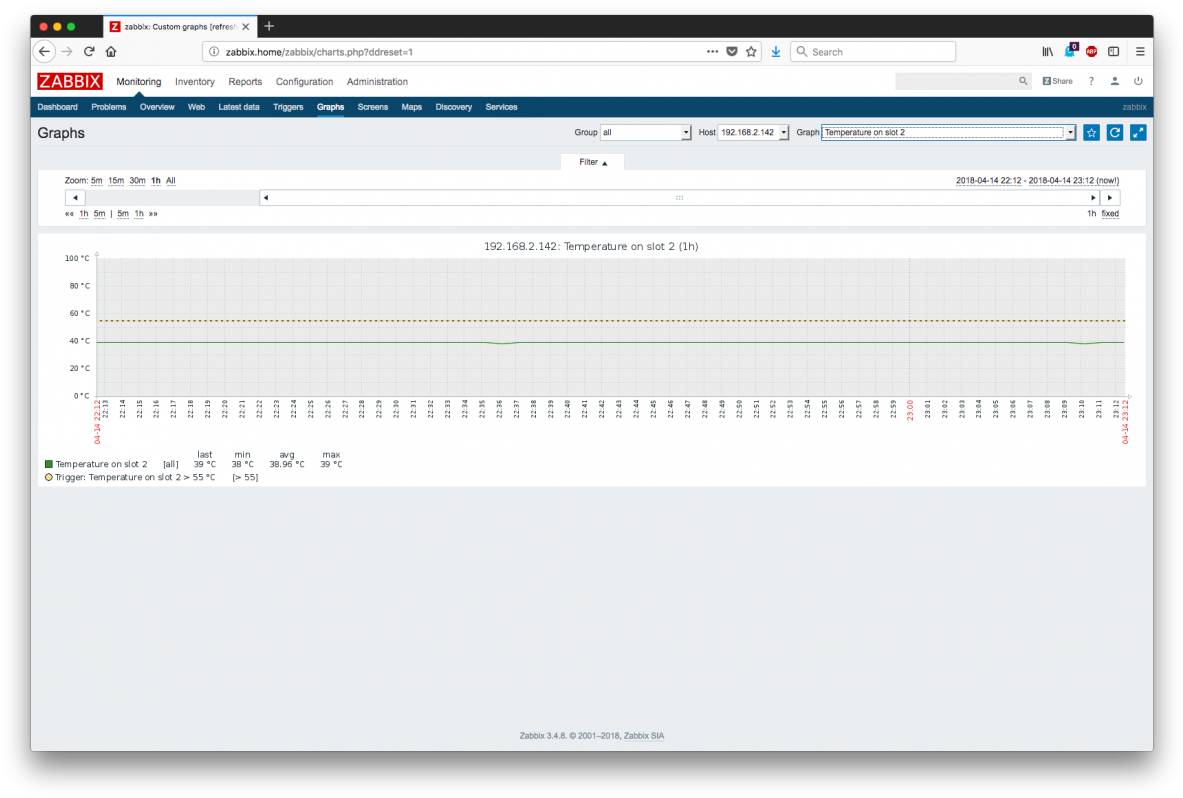The image size is (1183, 798).
Task: Open Zabbix help with the question mark icon
Action: (x=1090, y=81)
